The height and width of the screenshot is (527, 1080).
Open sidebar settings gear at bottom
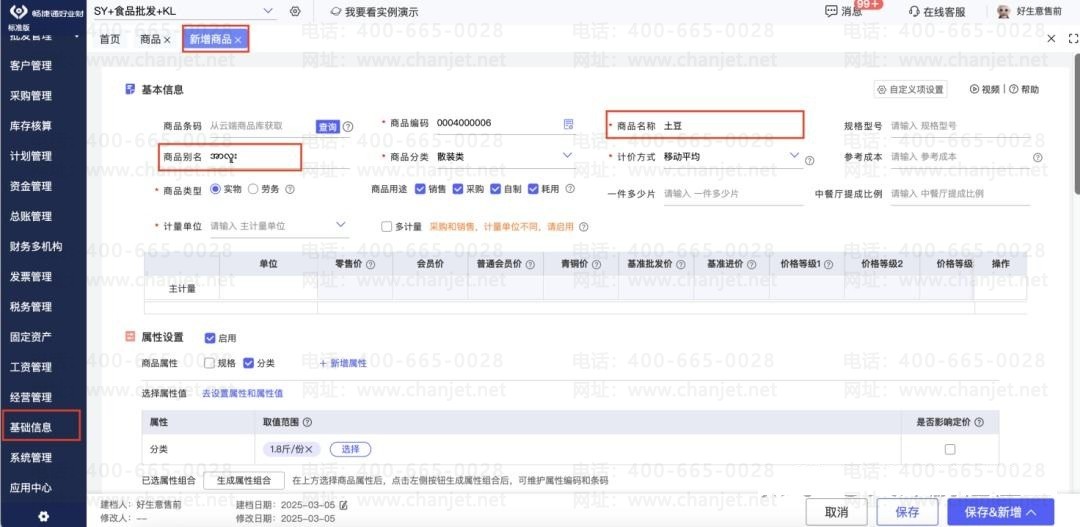coord(43,516)
